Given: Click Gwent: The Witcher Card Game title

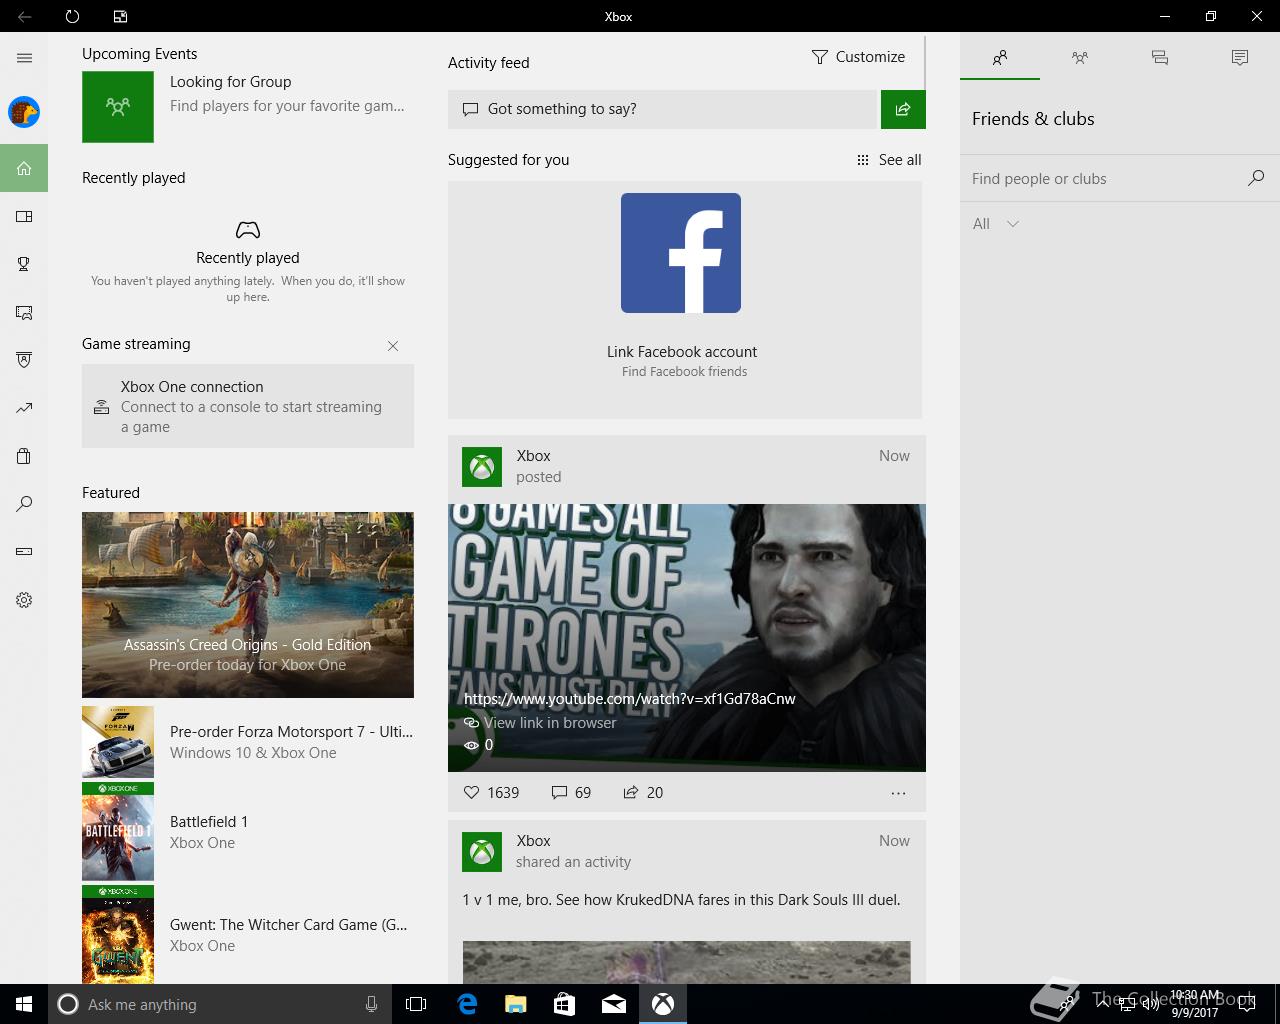Looking at the screenshot, I should click(289, 925).
